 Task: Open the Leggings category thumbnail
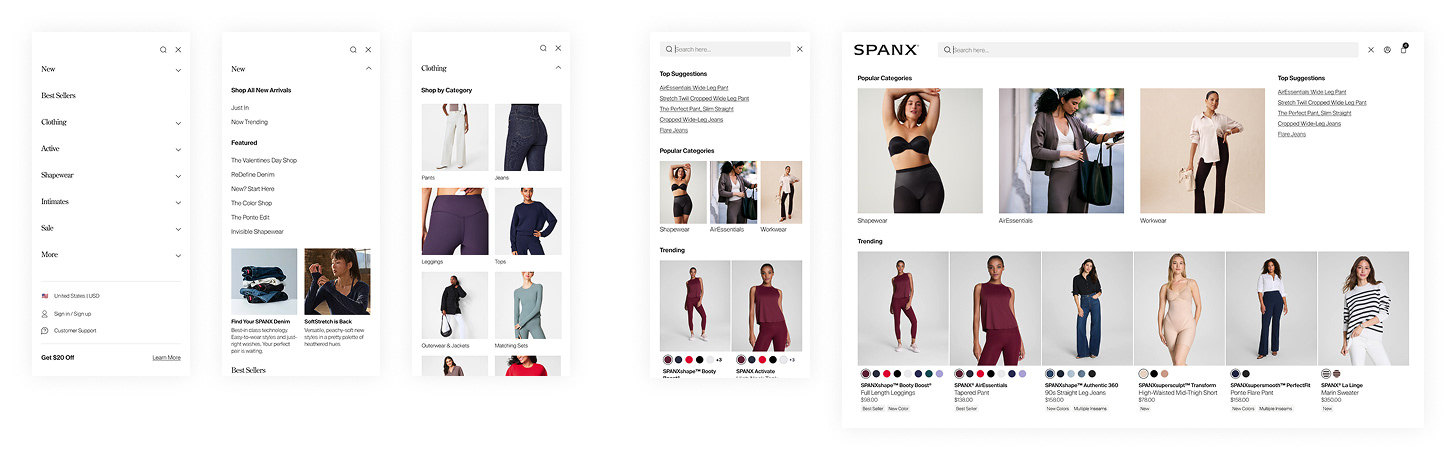(455, 222)
